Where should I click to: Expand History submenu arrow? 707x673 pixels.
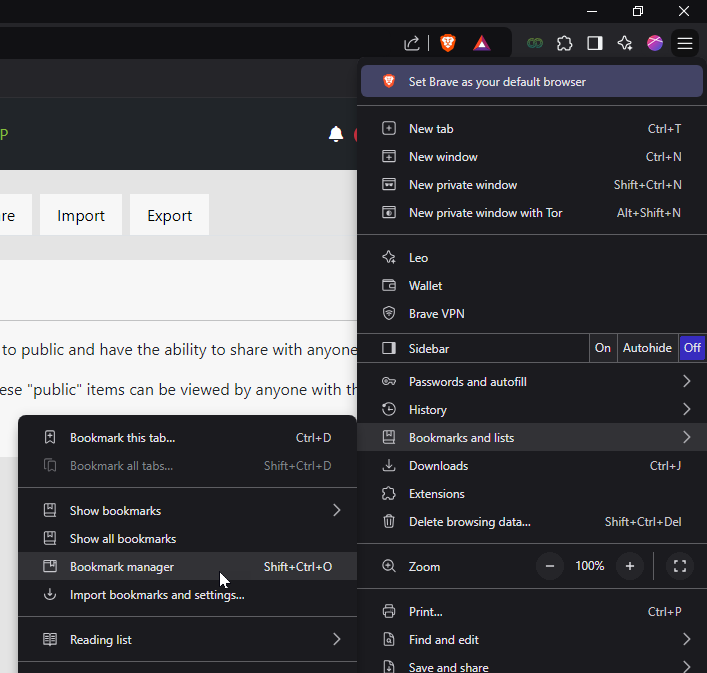pyautogui.click(x=686, y=410)
